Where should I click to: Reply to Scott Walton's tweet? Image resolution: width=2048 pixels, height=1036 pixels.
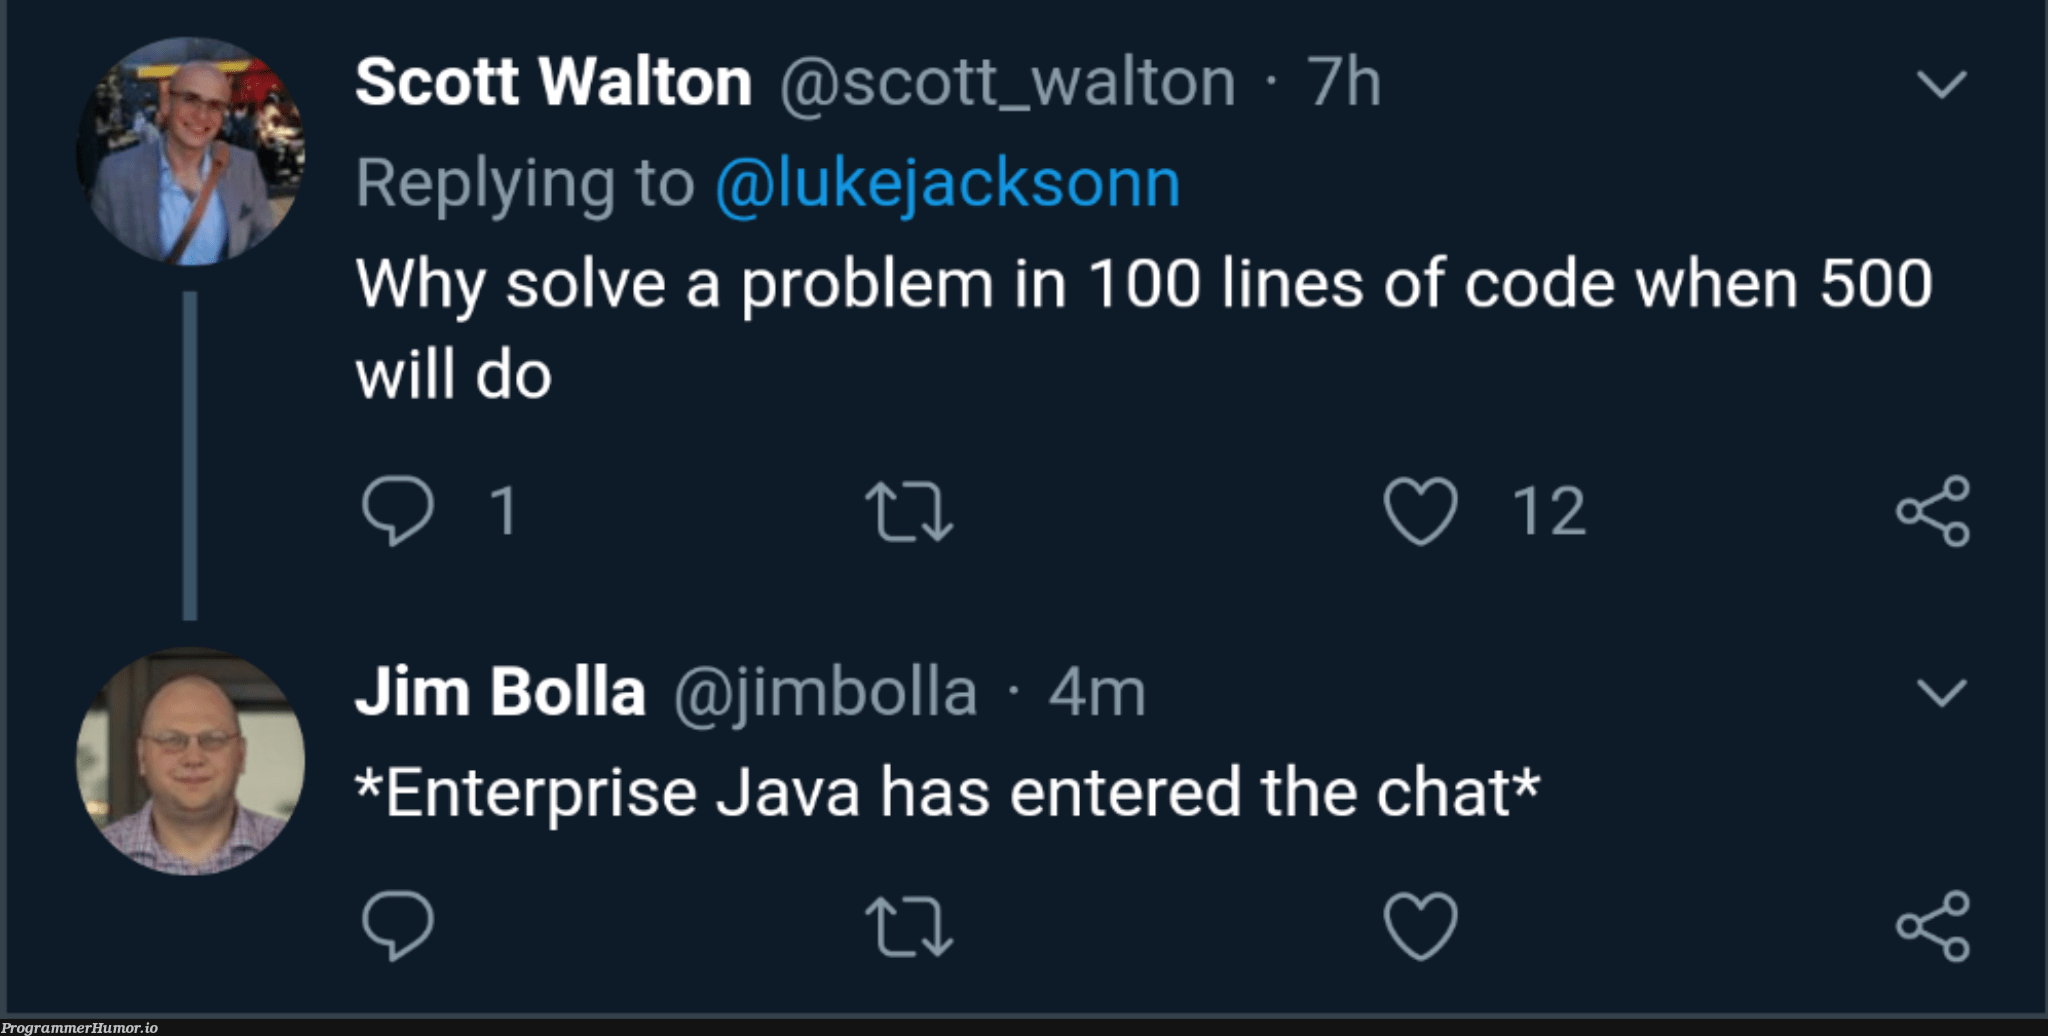point(398,511)
